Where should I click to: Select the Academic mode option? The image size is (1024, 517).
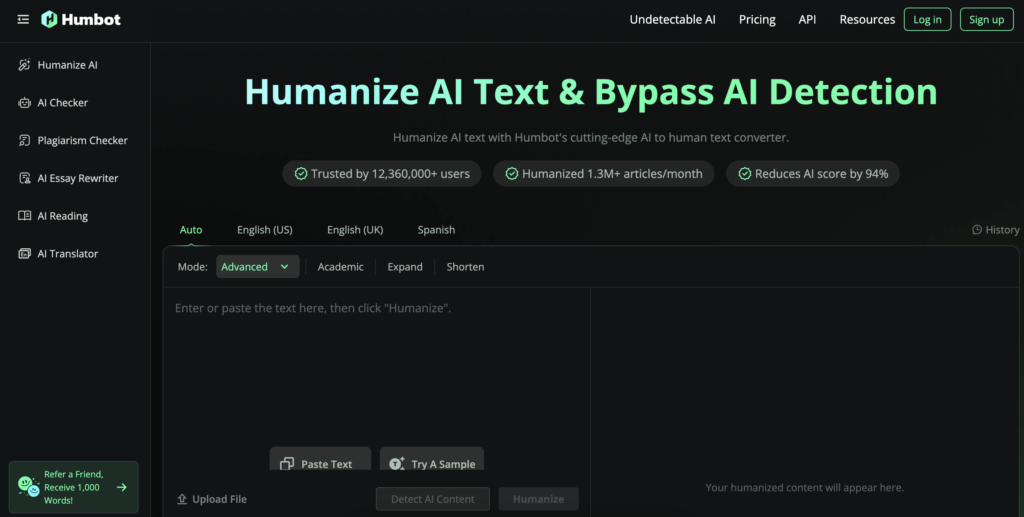340,266
